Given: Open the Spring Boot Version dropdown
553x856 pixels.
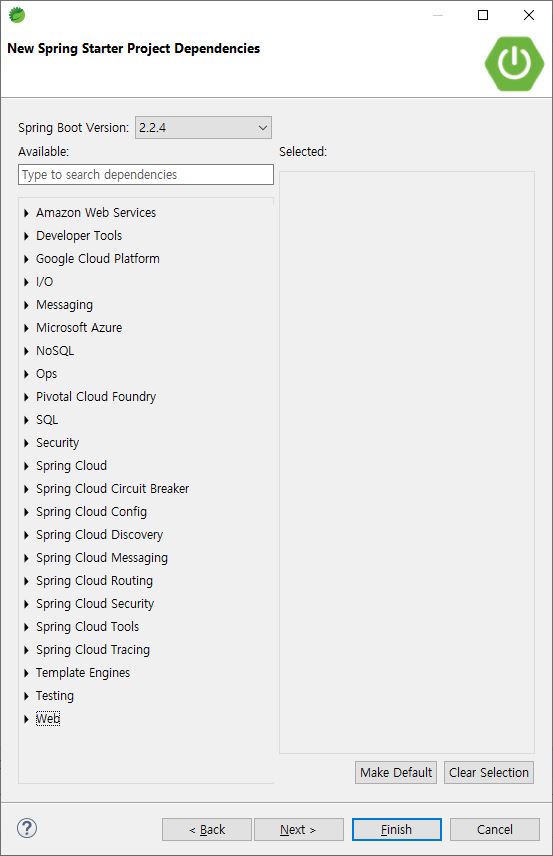Looking at the screenshot, I should pyautogui.click(x=203, y=128).
